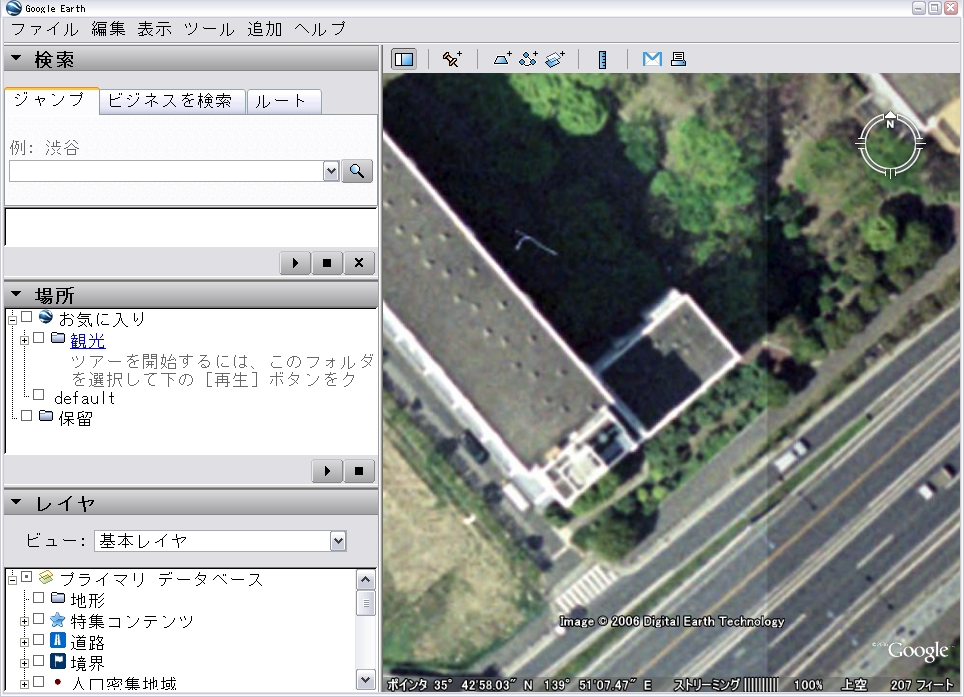The image size is (964, 697).
Task: Click the プライマリ データベース layers icon
Action: [45, 577]
